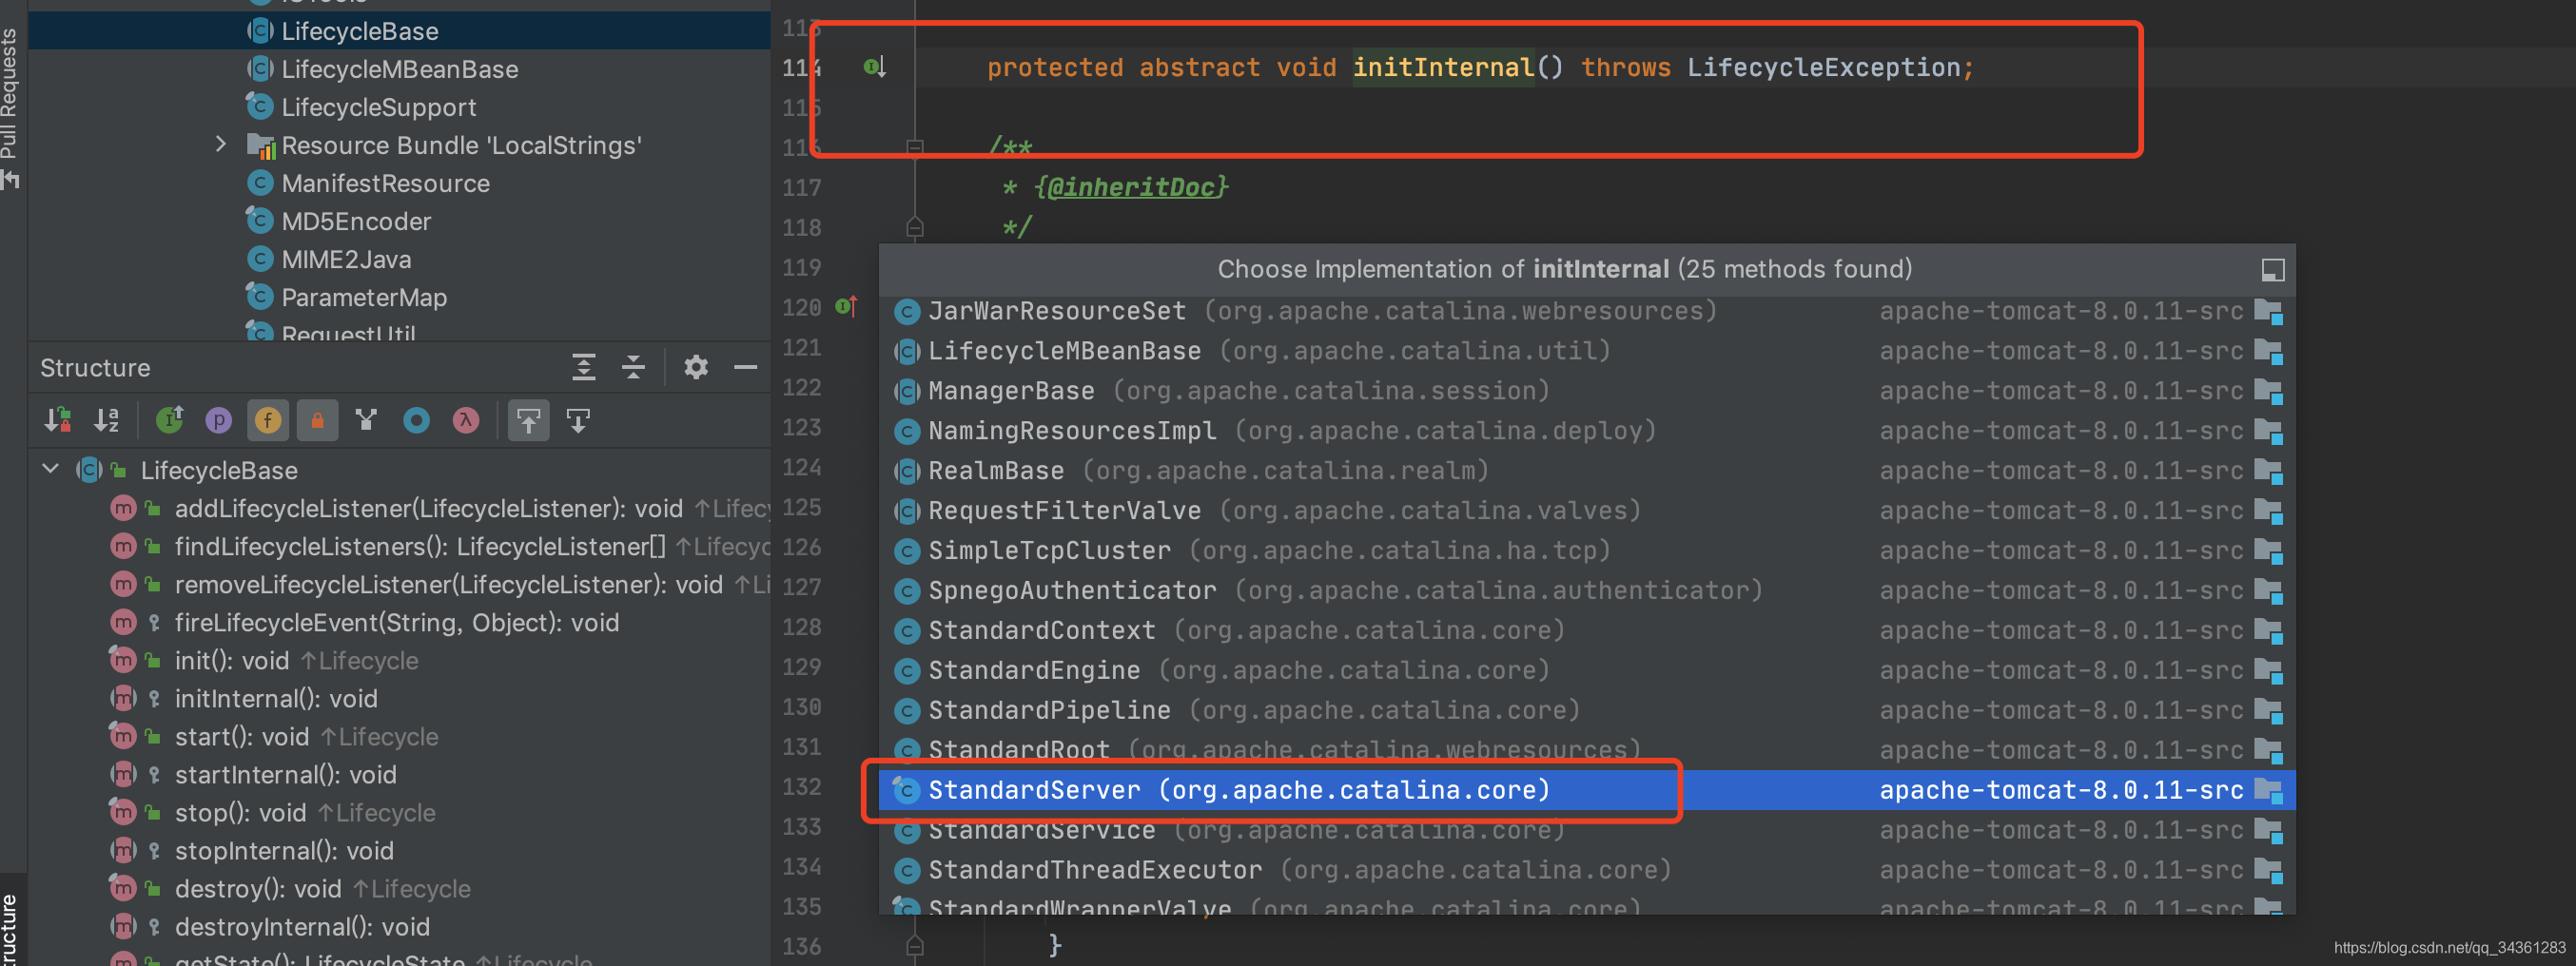Choose ManagerBase implementation
Image resolution: width=2576 pixels, height=966 pixels.
tap(1586, 391)
